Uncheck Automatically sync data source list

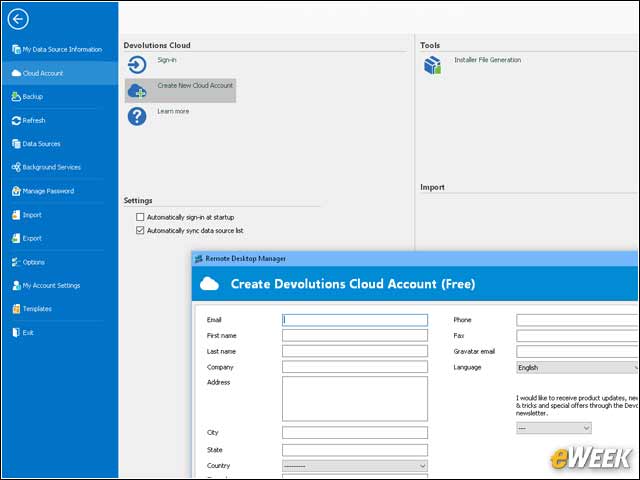140,230
